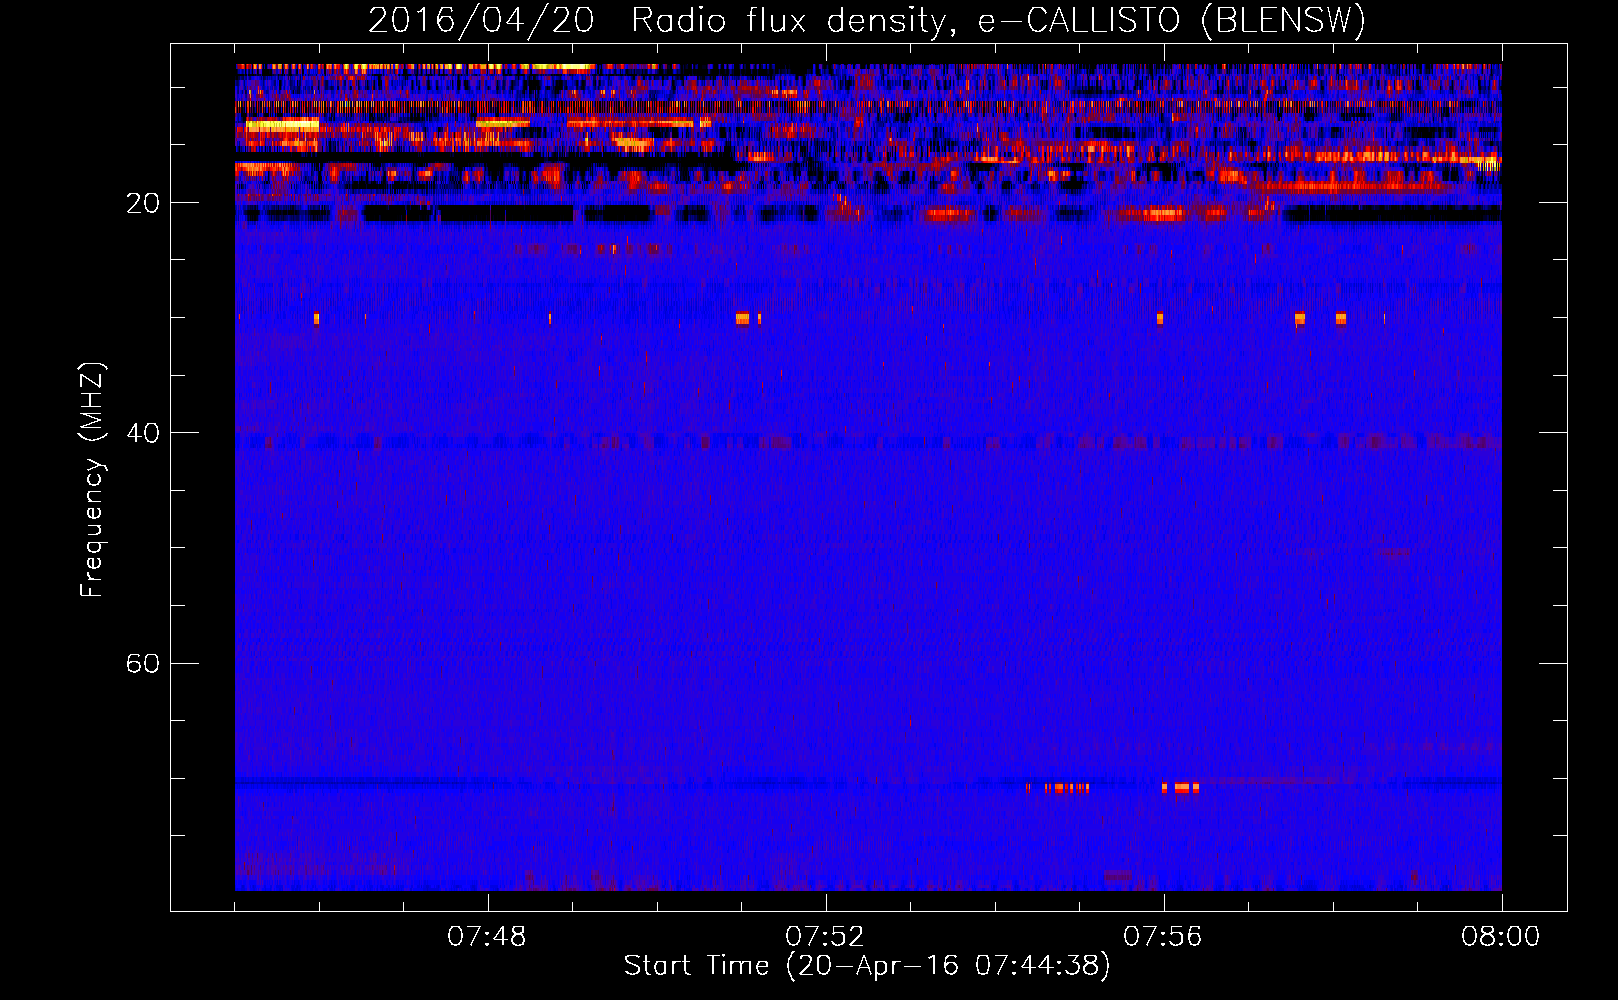Click the 07:52 time tick label
This screenshot has width=1618, height=1000.
825,937
